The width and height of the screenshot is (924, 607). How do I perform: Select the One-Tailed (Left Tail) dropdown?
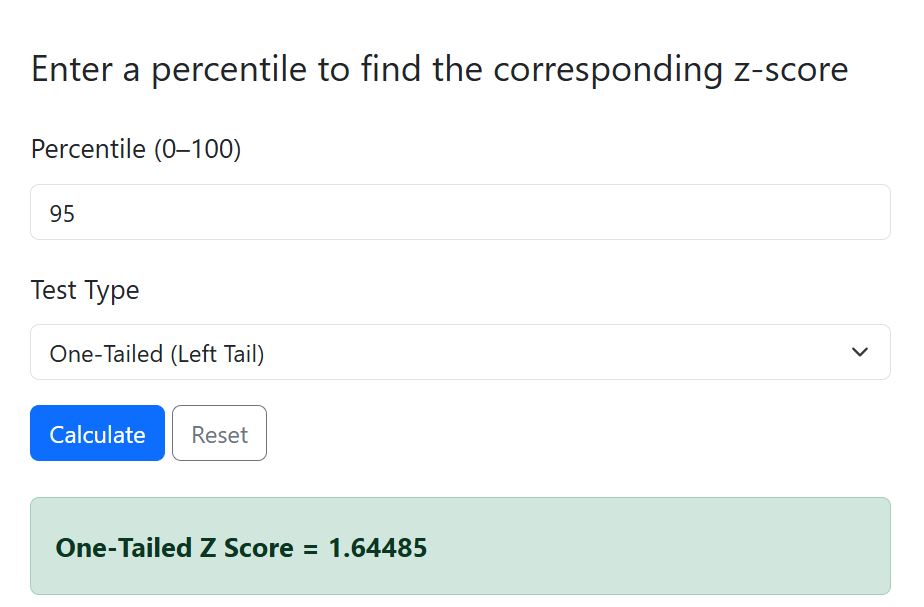[x=460, y=352]
